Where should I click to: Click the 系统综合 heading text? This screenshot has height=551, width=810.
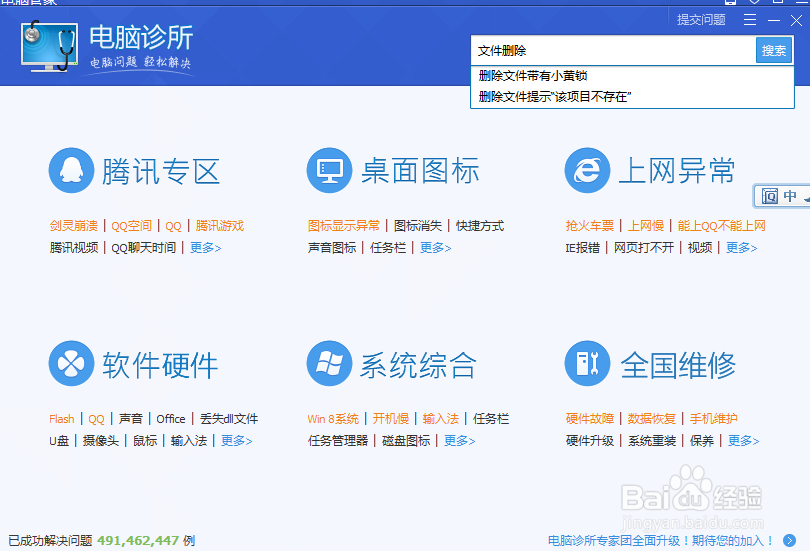coord(417,365)
